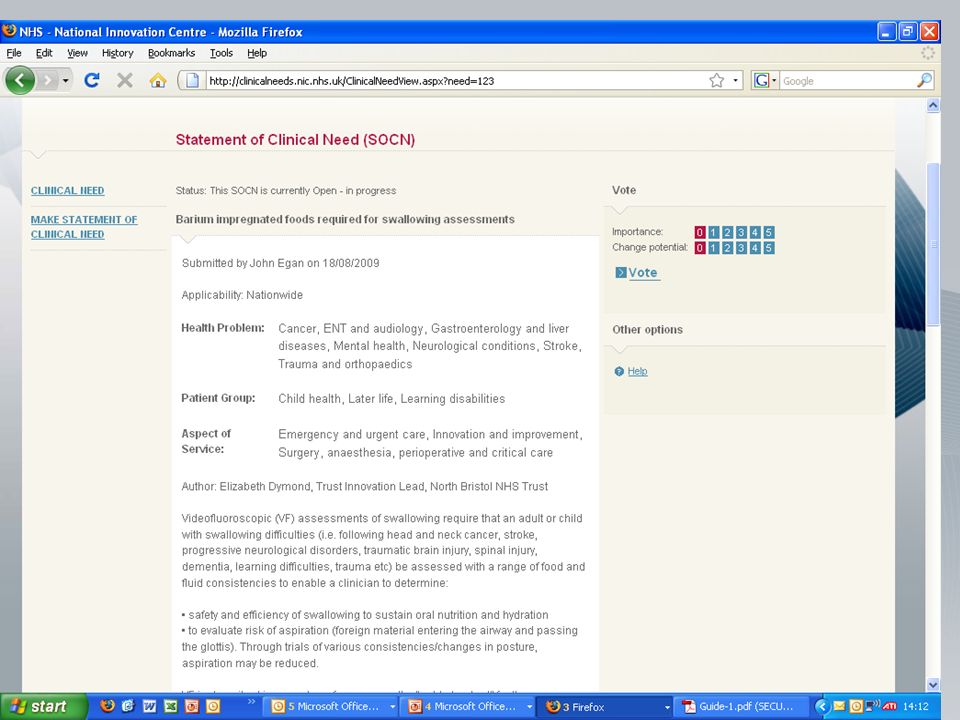Click the mail envelope tray icon
This screenshot has width=960, height=720.
point(839,706)
